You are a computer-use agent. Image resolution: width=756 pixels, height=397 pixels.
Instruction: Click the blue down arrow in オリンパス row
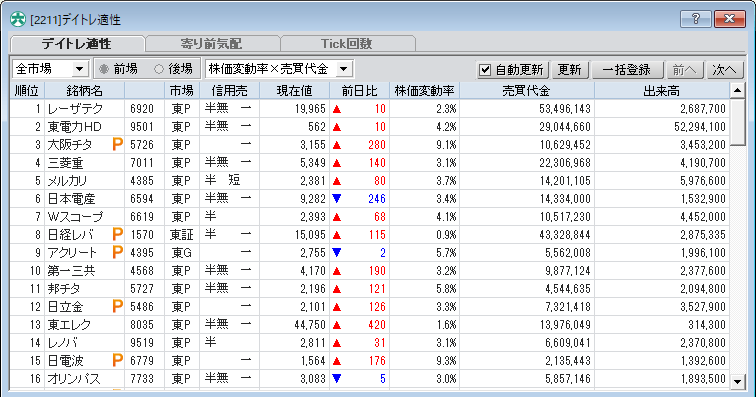337,379
